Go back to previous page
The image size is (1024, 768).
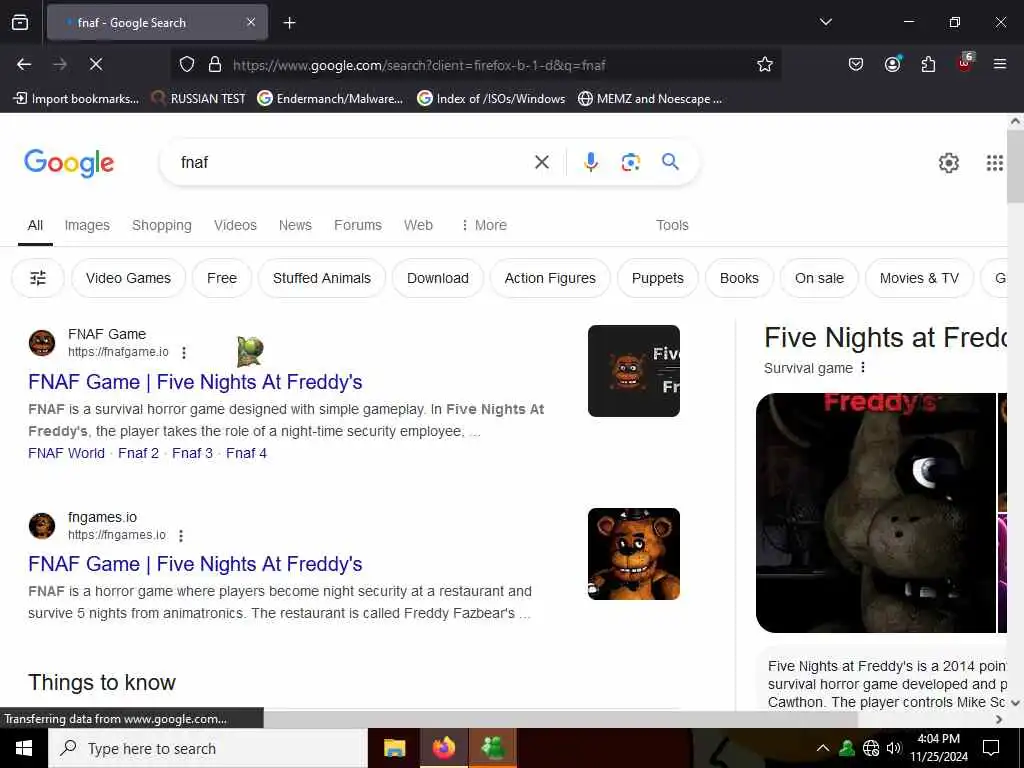[x=24, y=64]
